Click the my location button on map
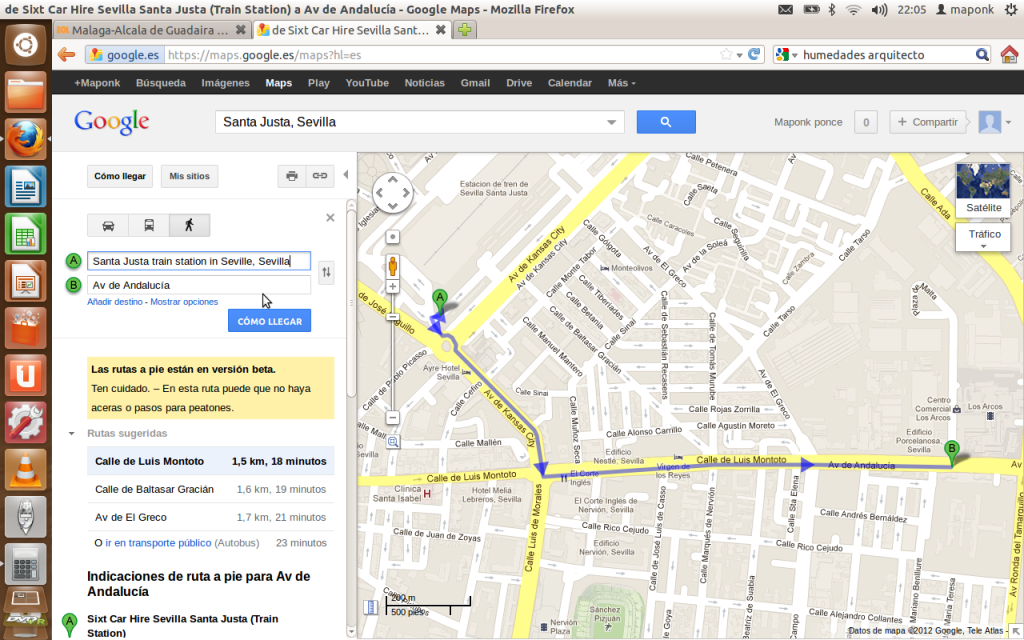1024x640 pixels. [392, 237]
